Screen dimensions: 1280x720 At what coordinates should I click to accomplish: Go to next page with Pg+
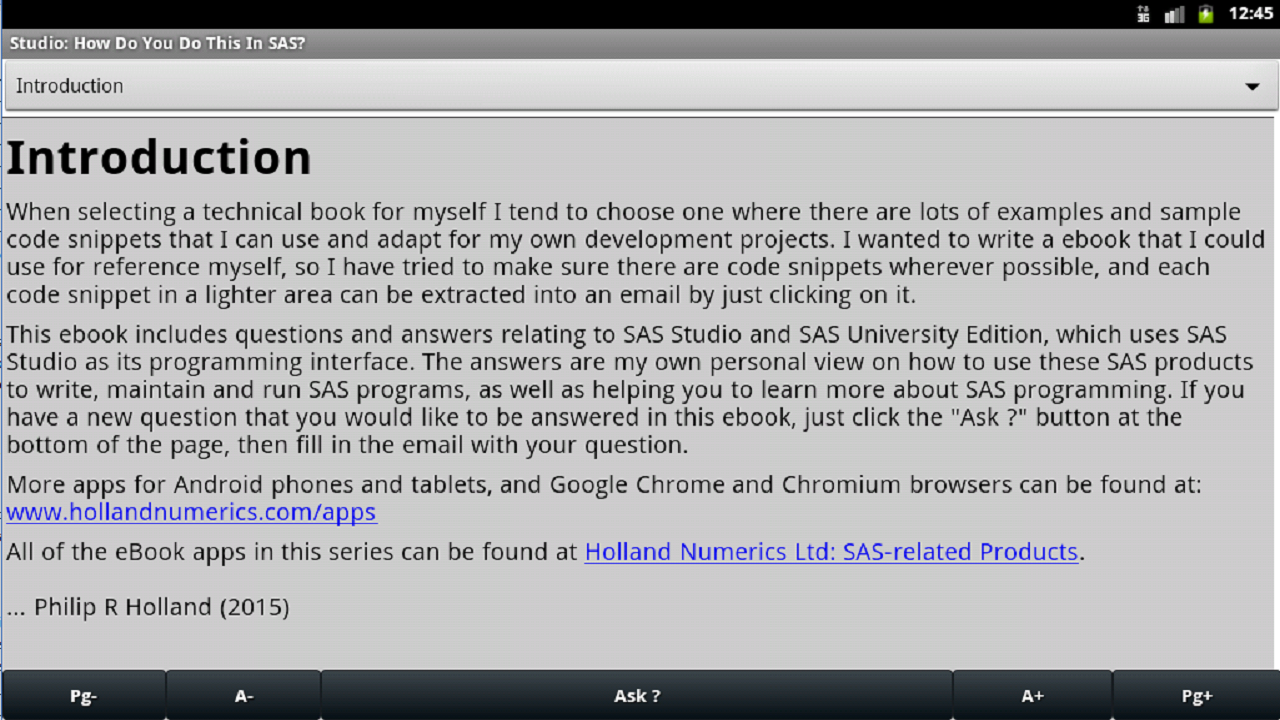1196,696
